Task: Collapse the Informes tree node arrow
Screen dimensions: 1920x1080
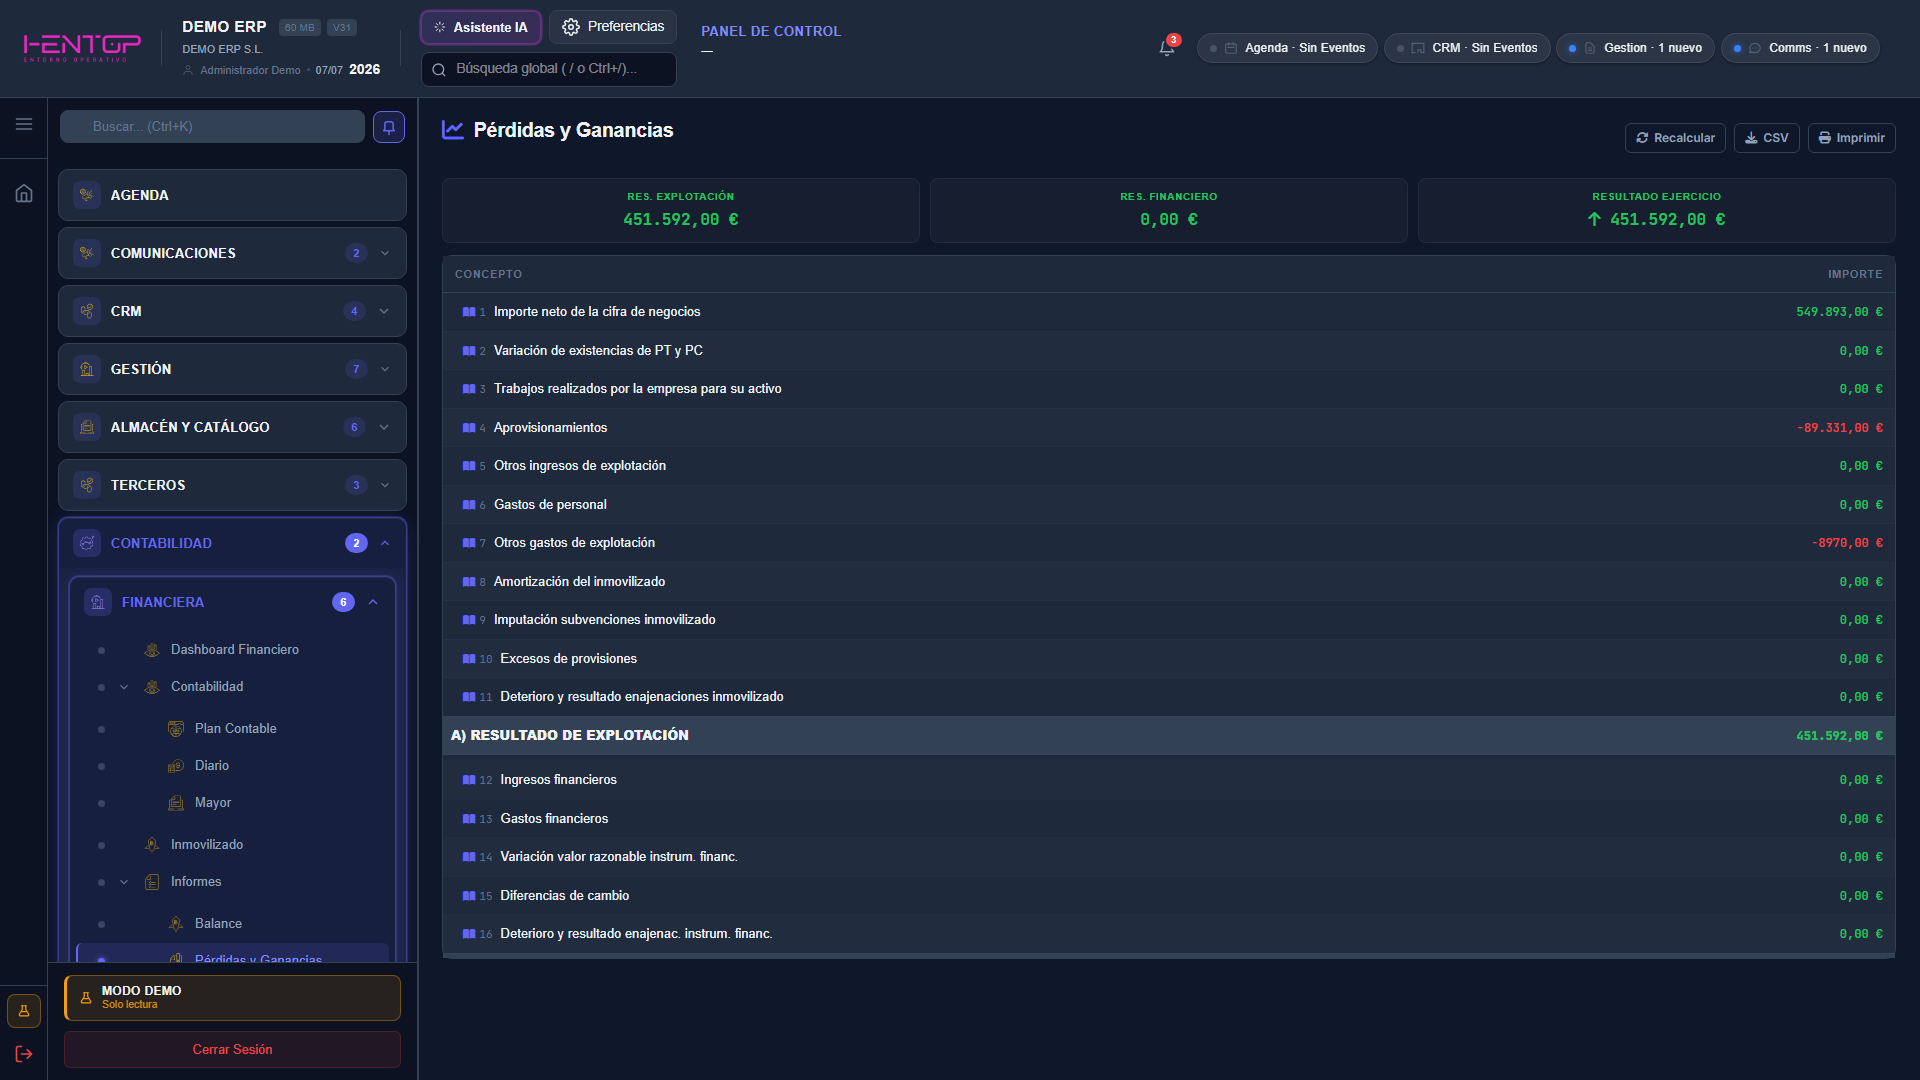Action: (x=124, y=882)
